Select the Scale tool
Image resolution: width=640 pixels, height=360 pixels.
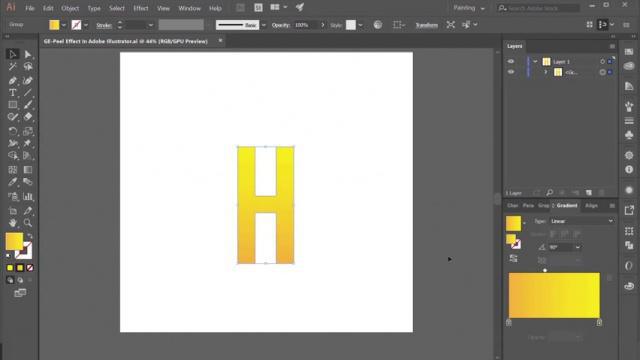(27, 131)
